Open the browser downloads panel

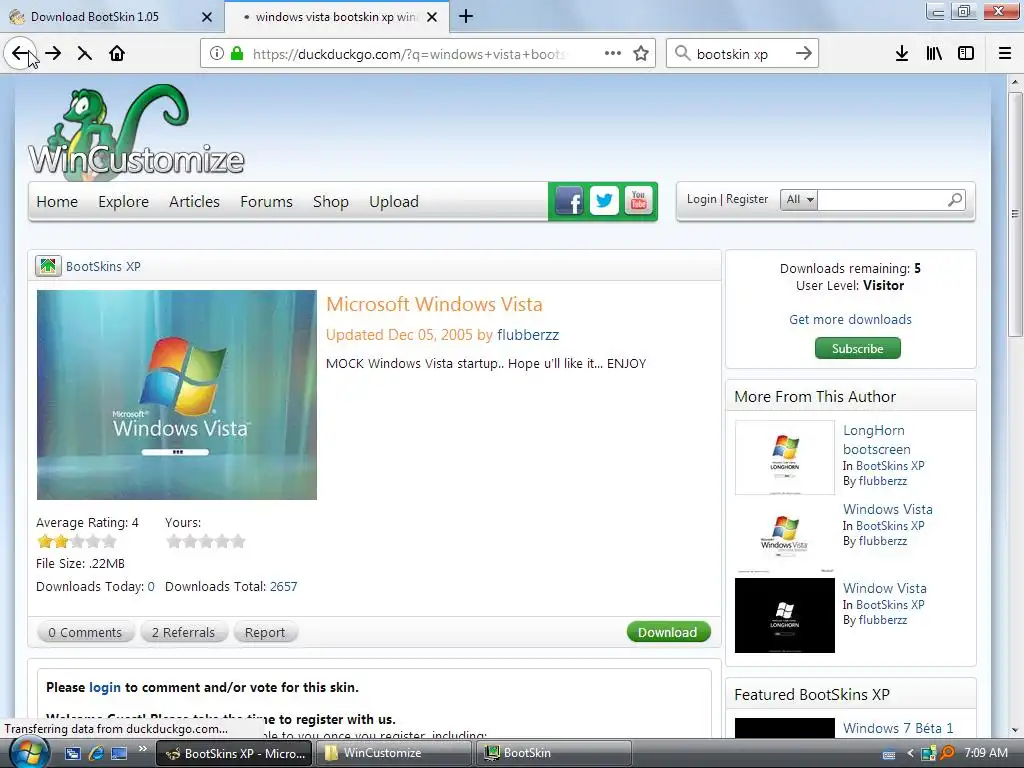tap(901, 54)
